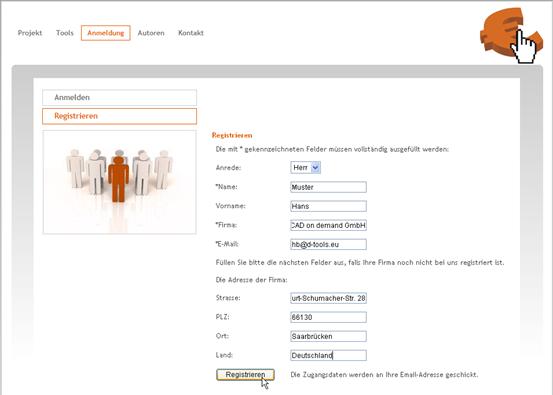Click the Anrede label
The width and height of the screenshot is (553, 395).
coord(229,168)
